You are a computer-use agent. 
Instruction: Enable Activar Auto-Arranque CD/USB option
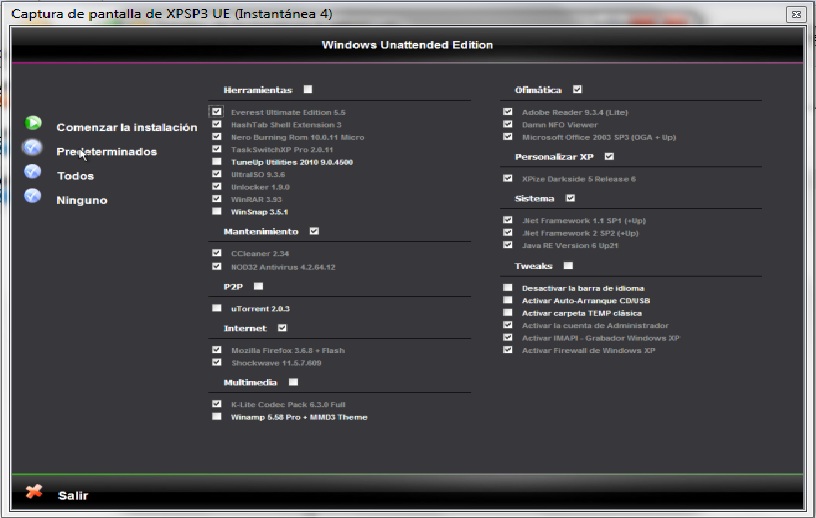click(508, 300)
